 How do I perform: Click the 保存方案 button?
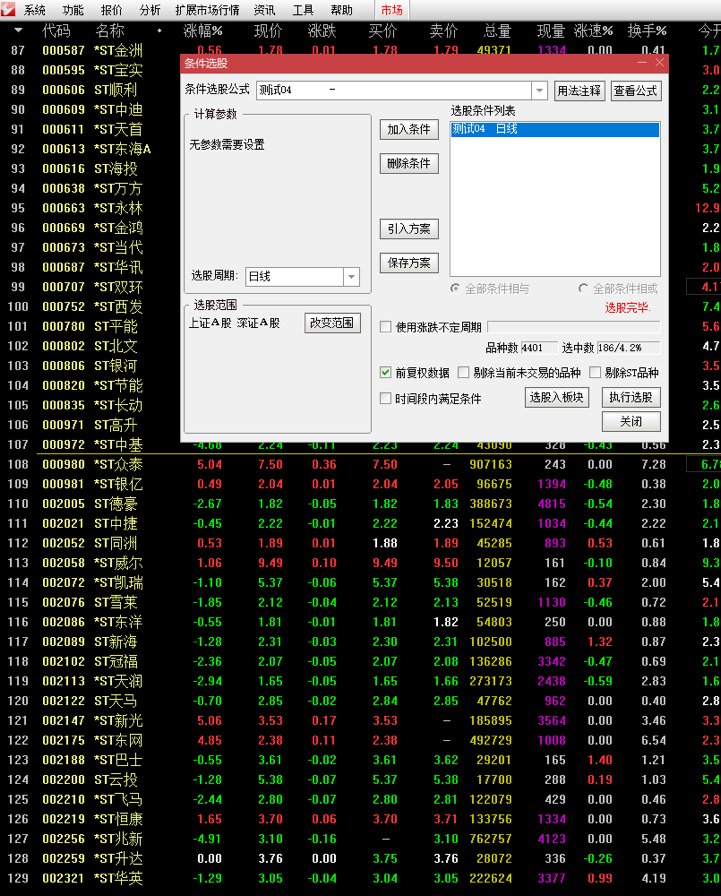click(409, 263)
